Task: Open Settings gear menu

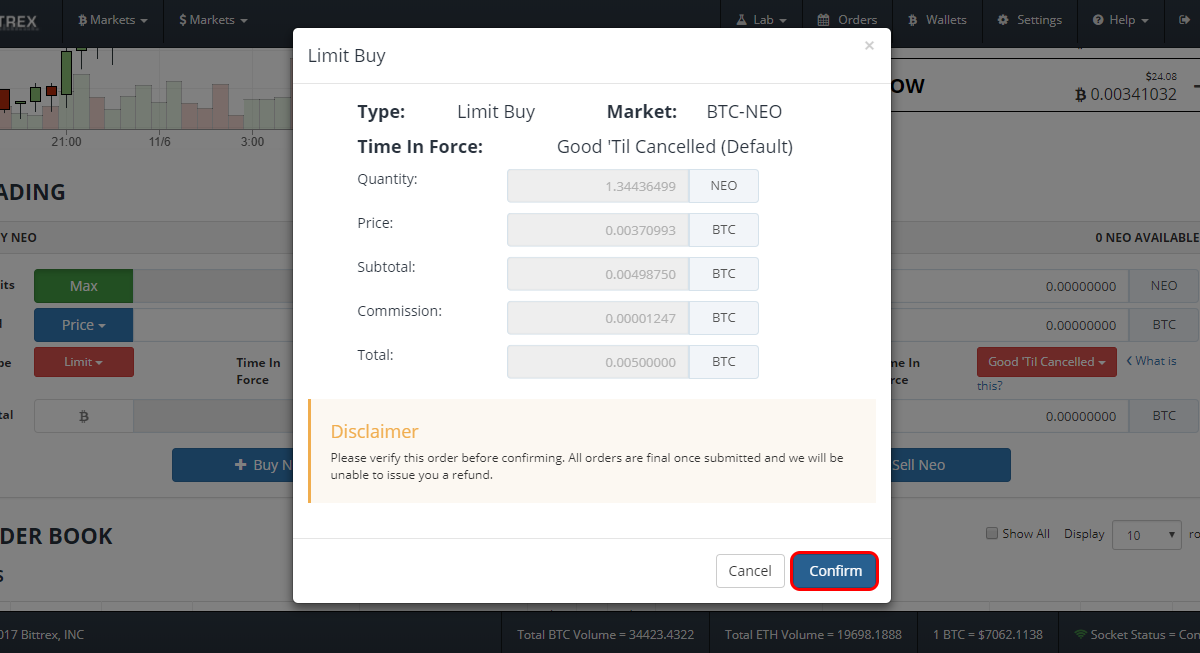Action: click(x=1029, y=20)
